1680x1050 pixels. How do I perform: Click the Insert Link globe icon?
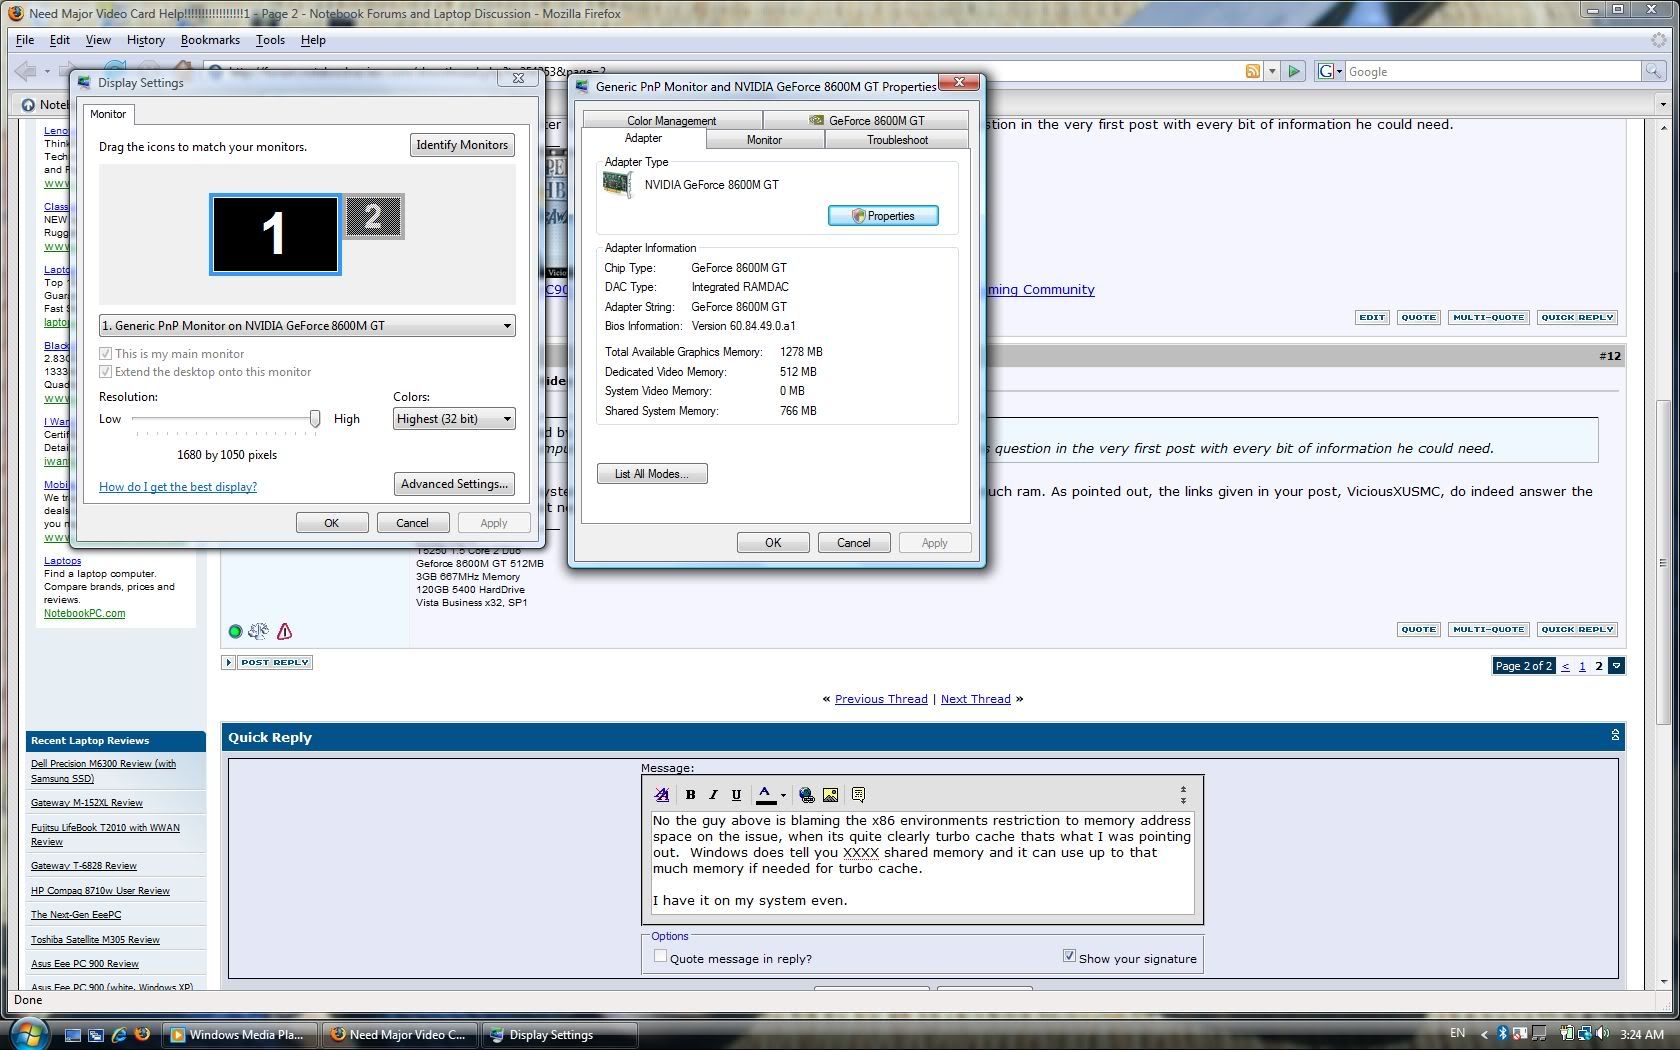pyautogui.click(x=806, y=795)
